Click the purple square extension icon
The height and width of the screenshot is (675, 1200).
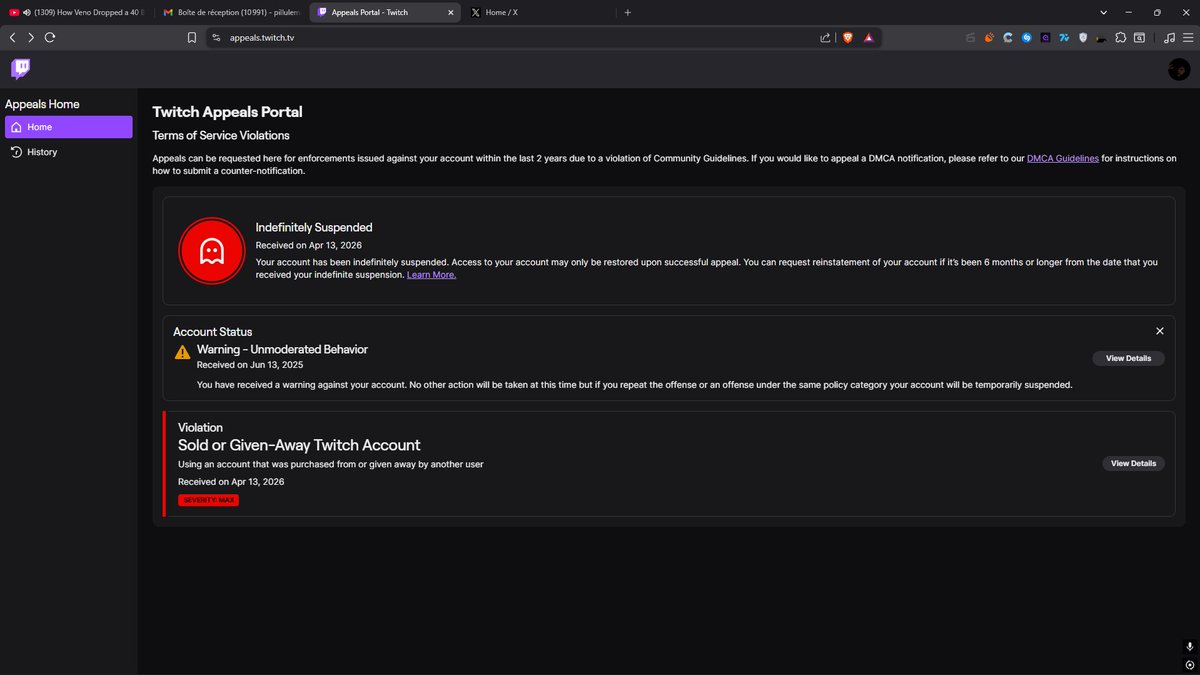(1046, 37)
